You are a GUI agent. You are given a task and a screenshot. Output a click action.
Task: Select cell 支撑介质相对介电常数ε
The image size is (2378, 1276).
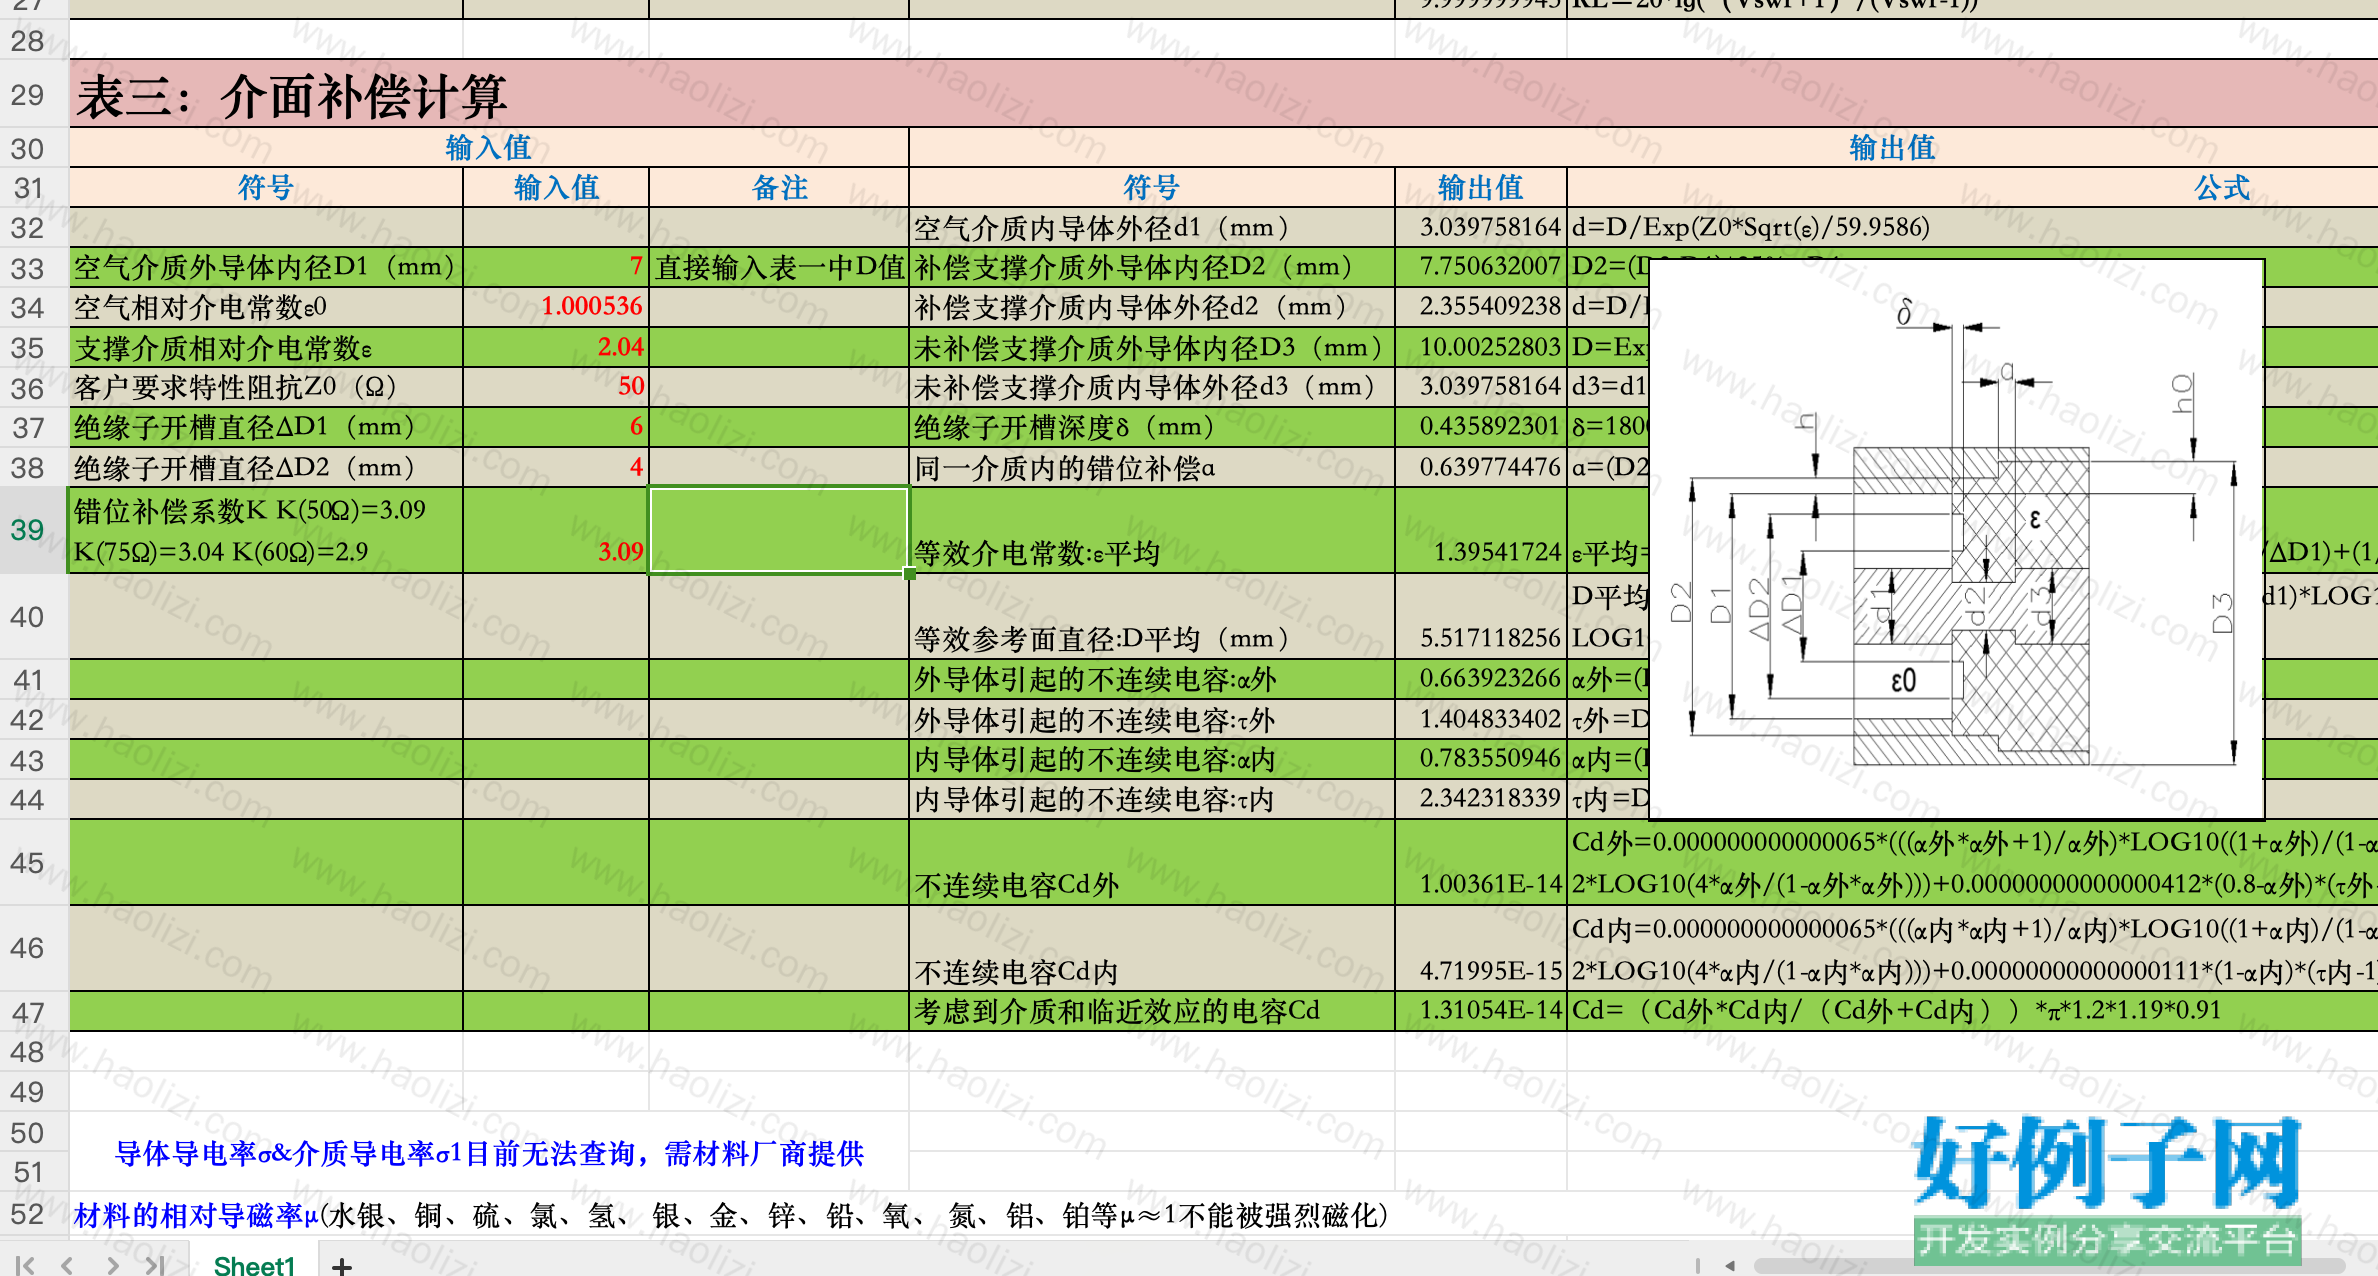pos(266,347)
